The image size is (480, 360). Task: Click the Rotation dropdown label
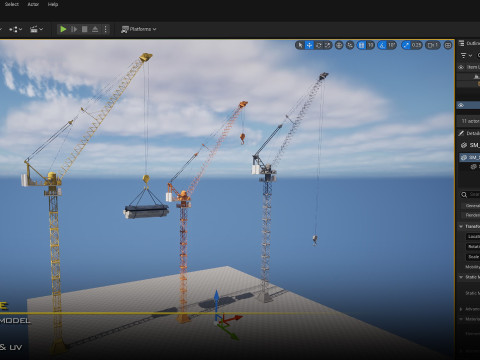pos(473,247)
